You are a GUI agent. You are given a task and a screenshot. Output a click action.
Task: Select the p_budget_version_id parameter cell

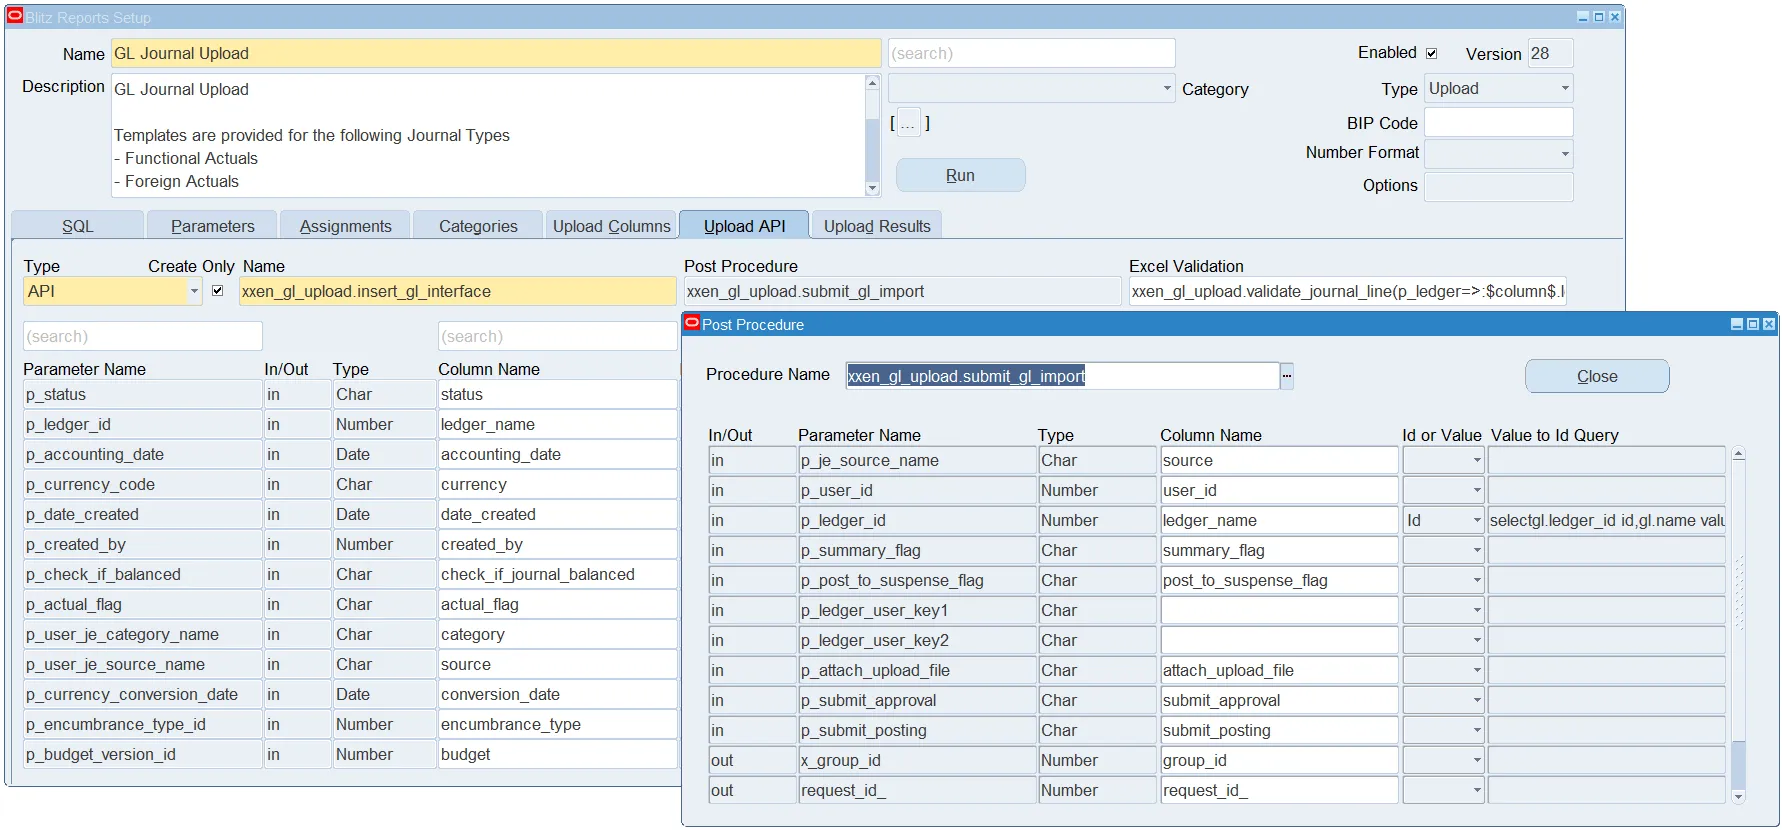[142, 754]
